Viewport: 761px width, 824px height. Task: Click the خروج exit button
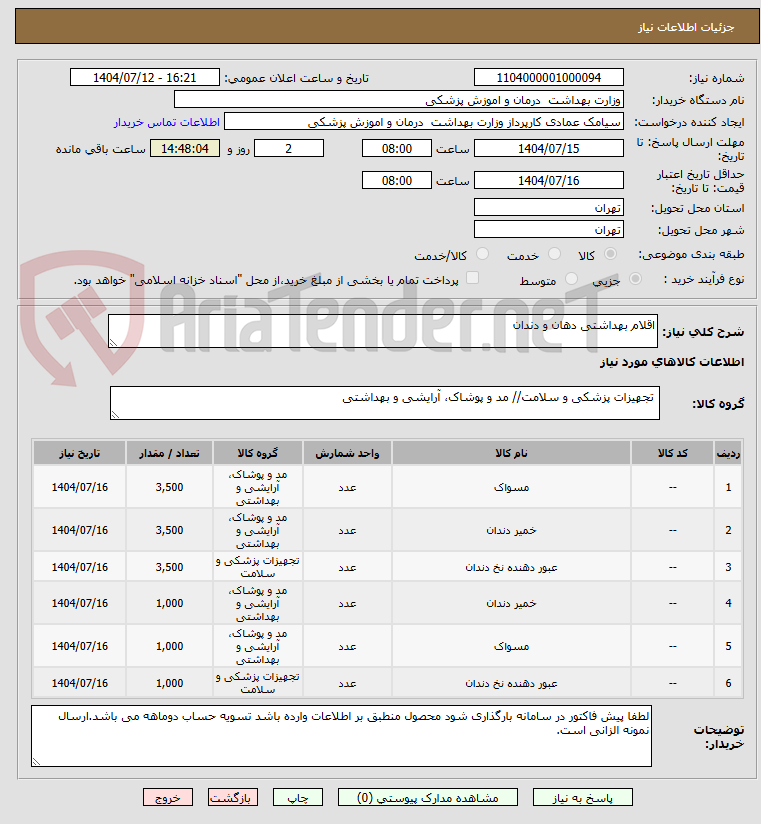pyautogui.click(x=168, y=797)
